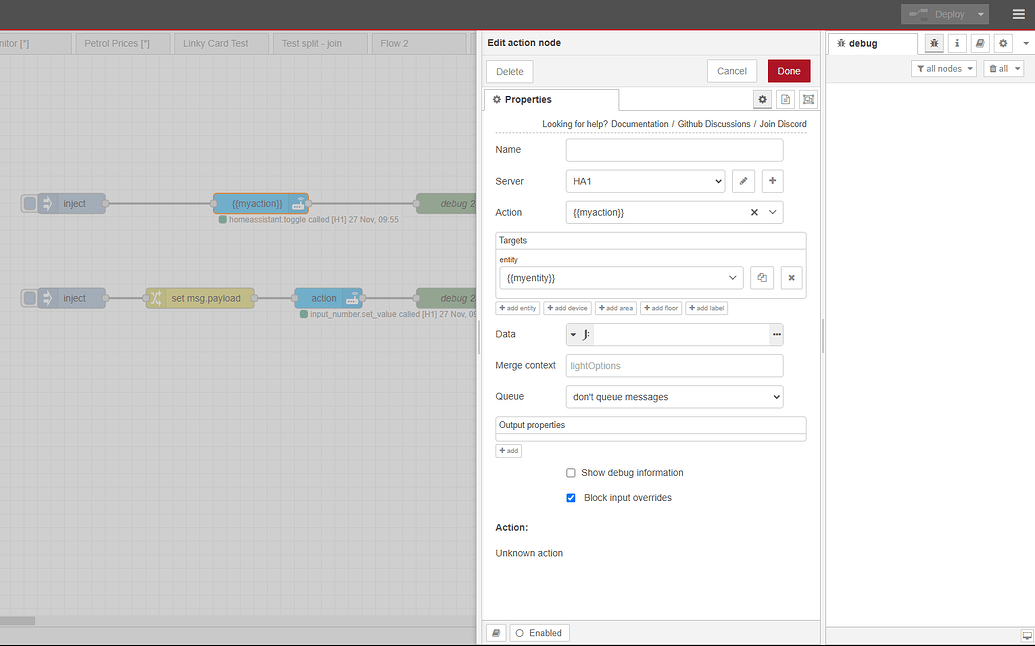The width and height of the screenshot is (1035, 646).
Task: Trigger the upper inject node button
Action: (30, 203)
